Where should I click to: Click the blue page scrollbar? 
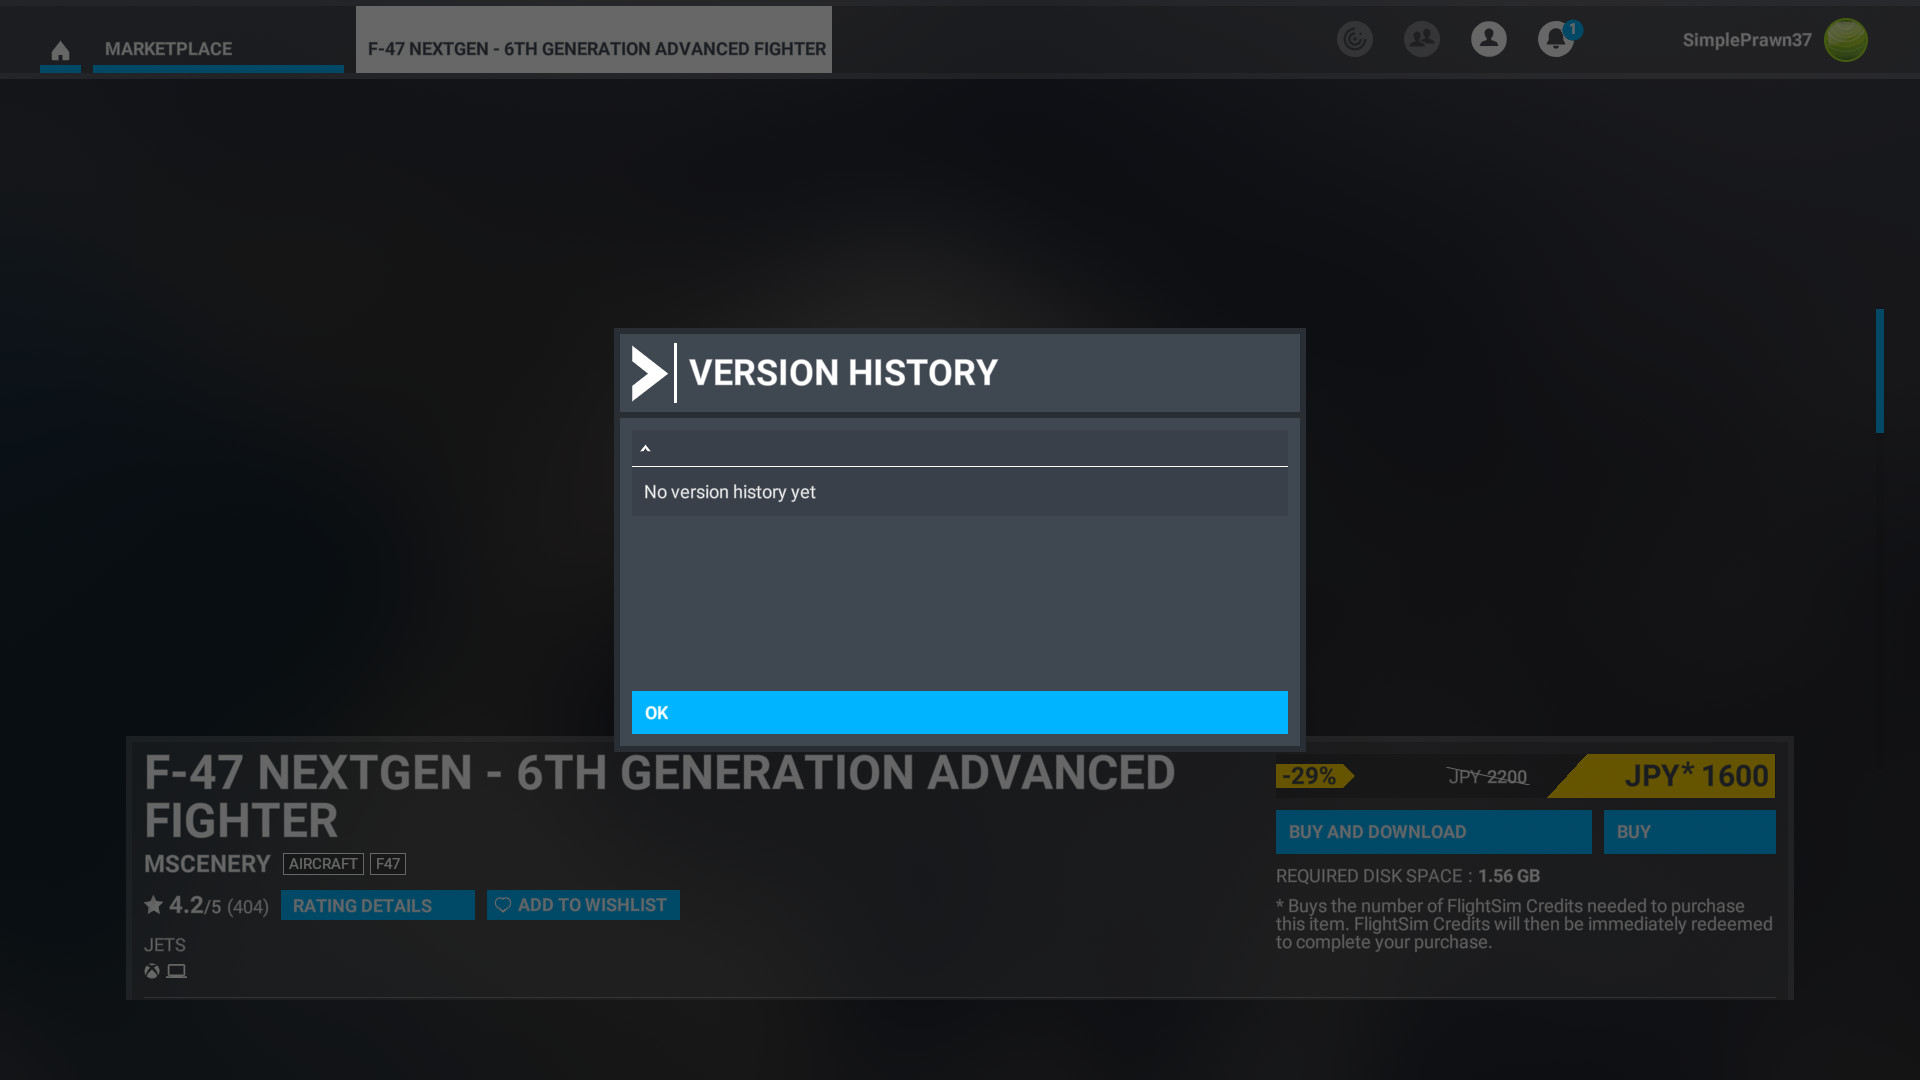point(1879,370)
